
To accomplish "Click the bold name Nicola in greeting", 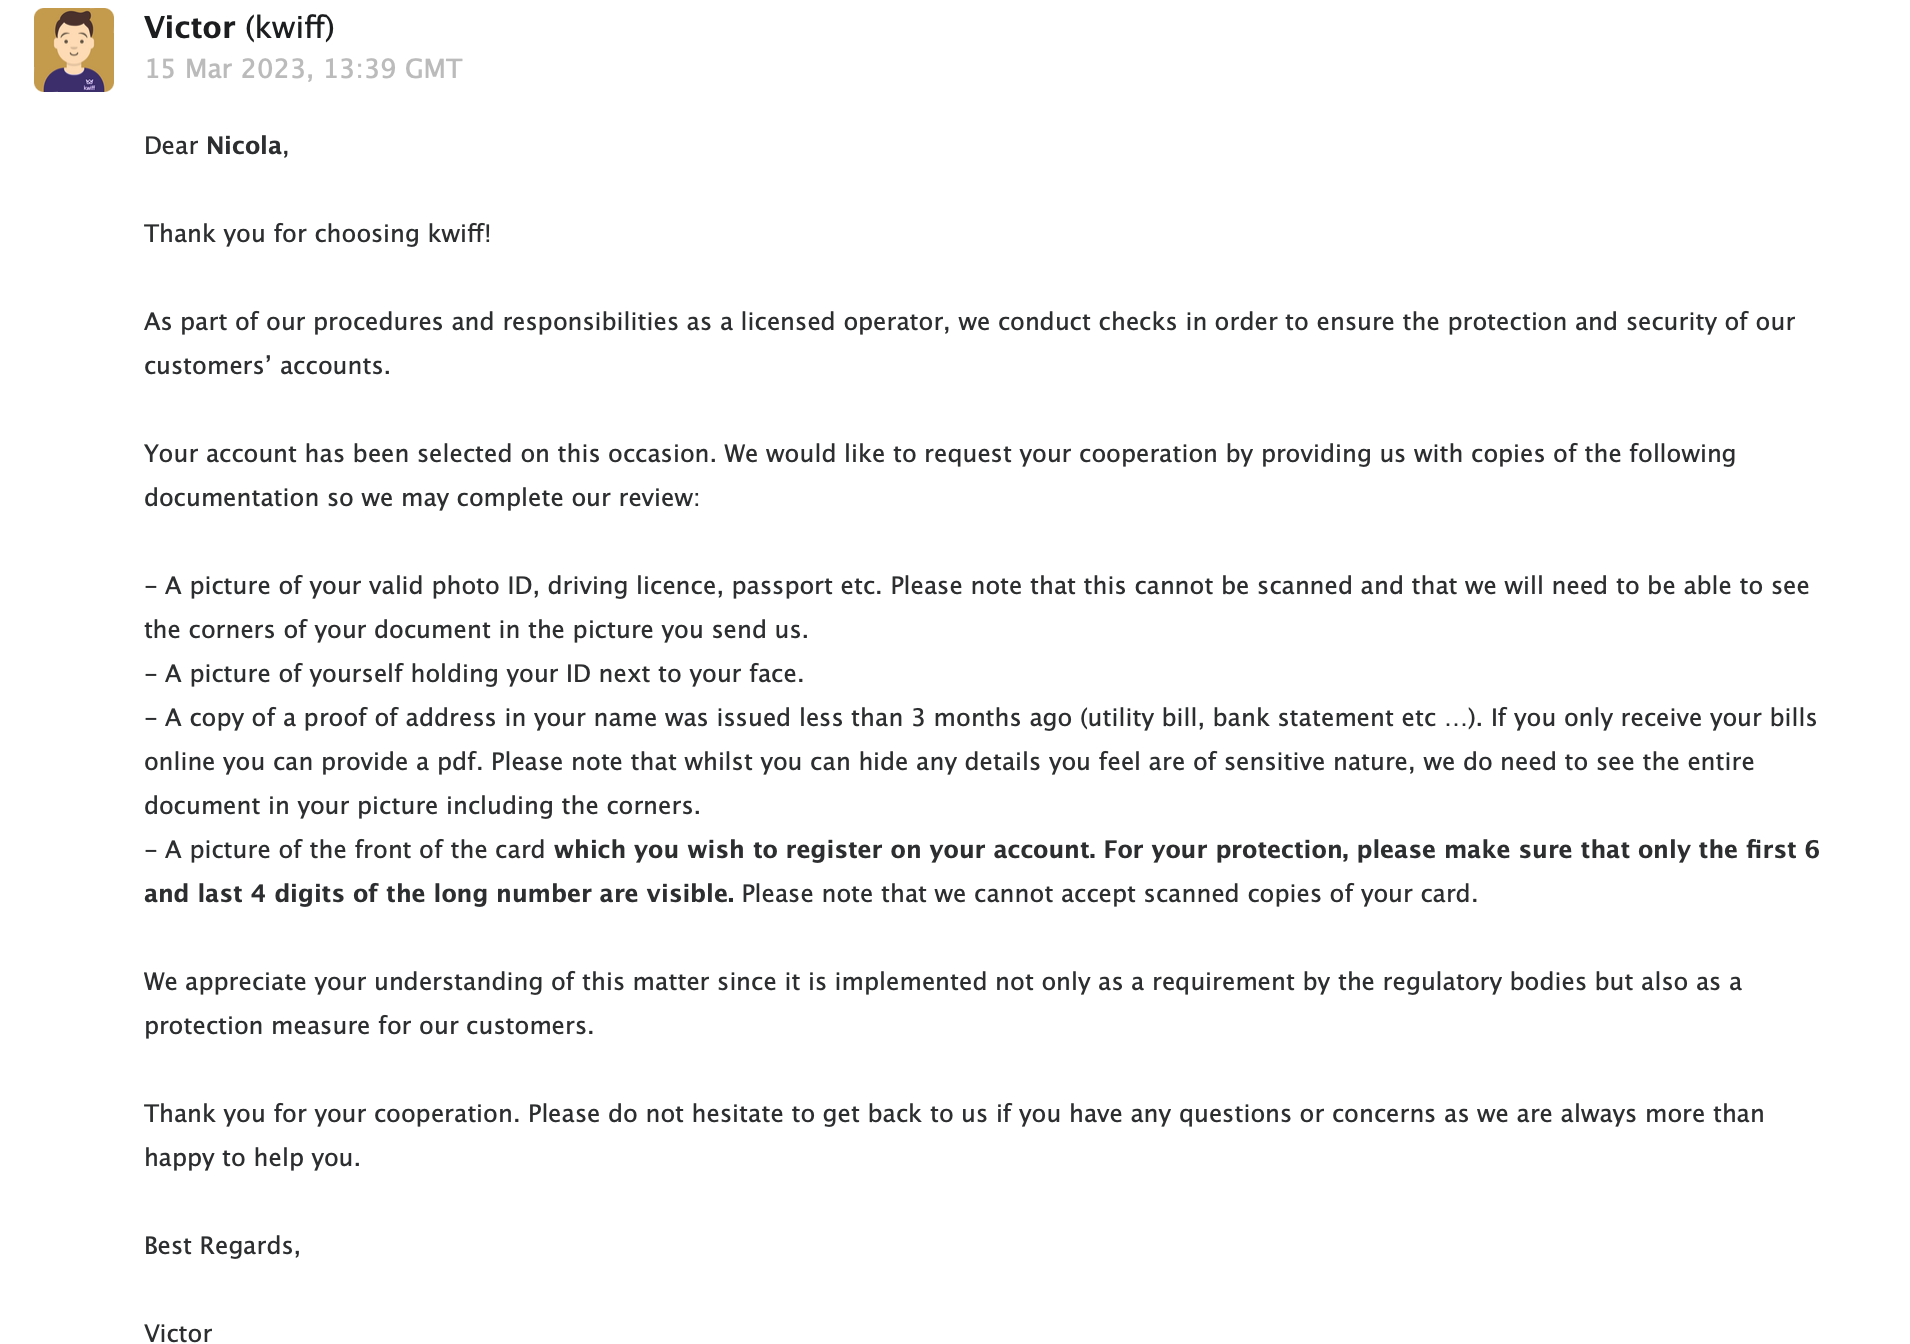I will pyautogui.click(x=244, y=146).
